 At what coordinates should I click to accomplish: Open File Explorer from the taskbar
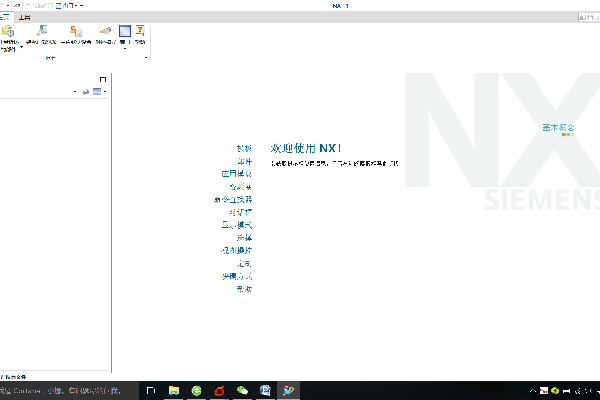point(173,390)
